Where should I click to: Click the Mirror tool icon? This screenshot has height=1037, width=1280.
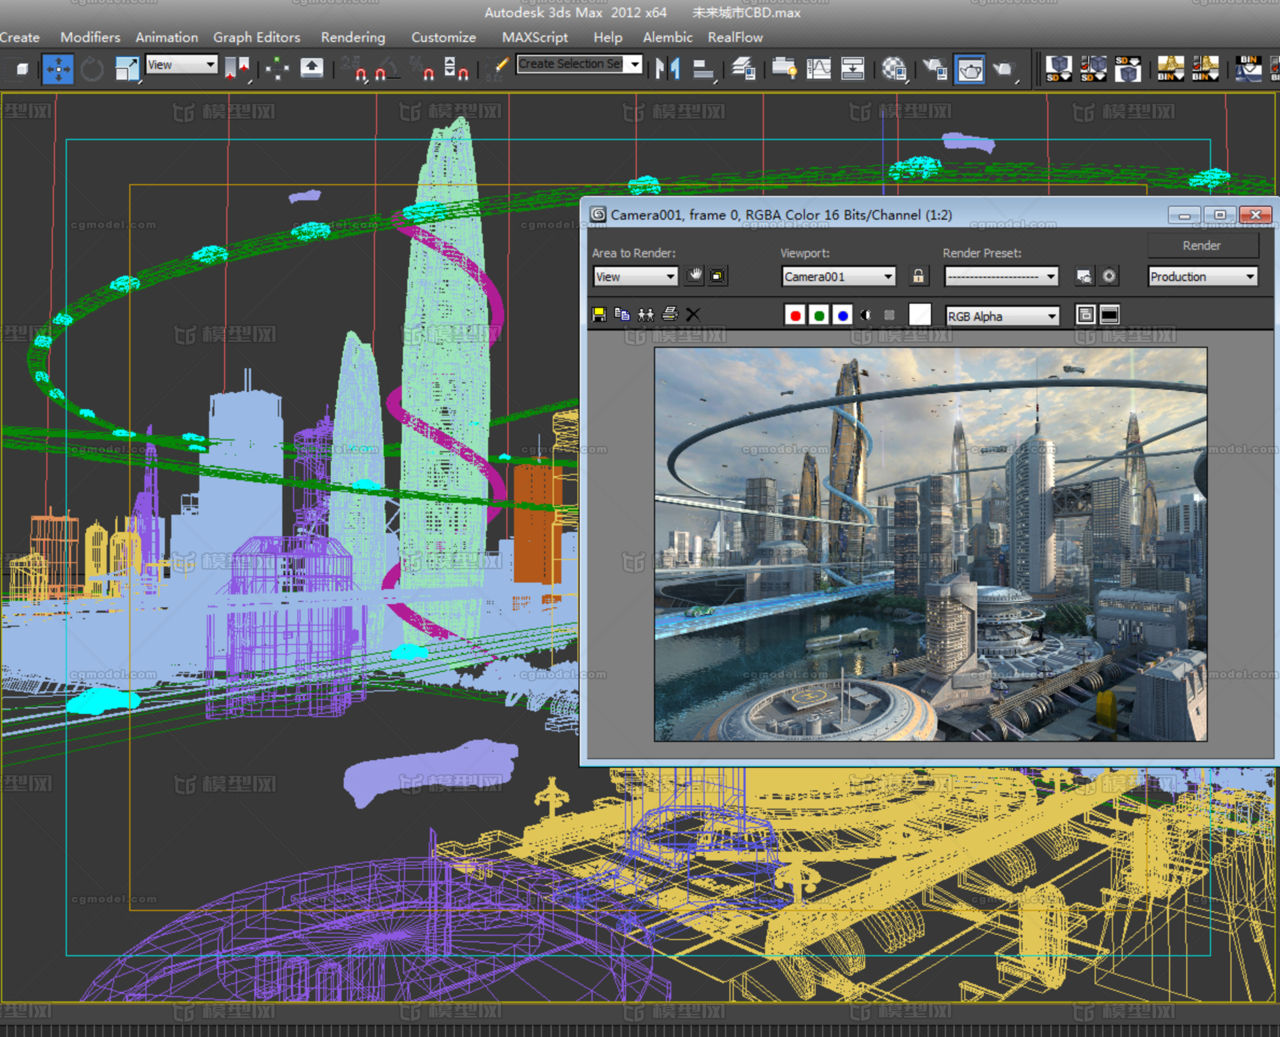pyautogui.click(x=667, y=69)
